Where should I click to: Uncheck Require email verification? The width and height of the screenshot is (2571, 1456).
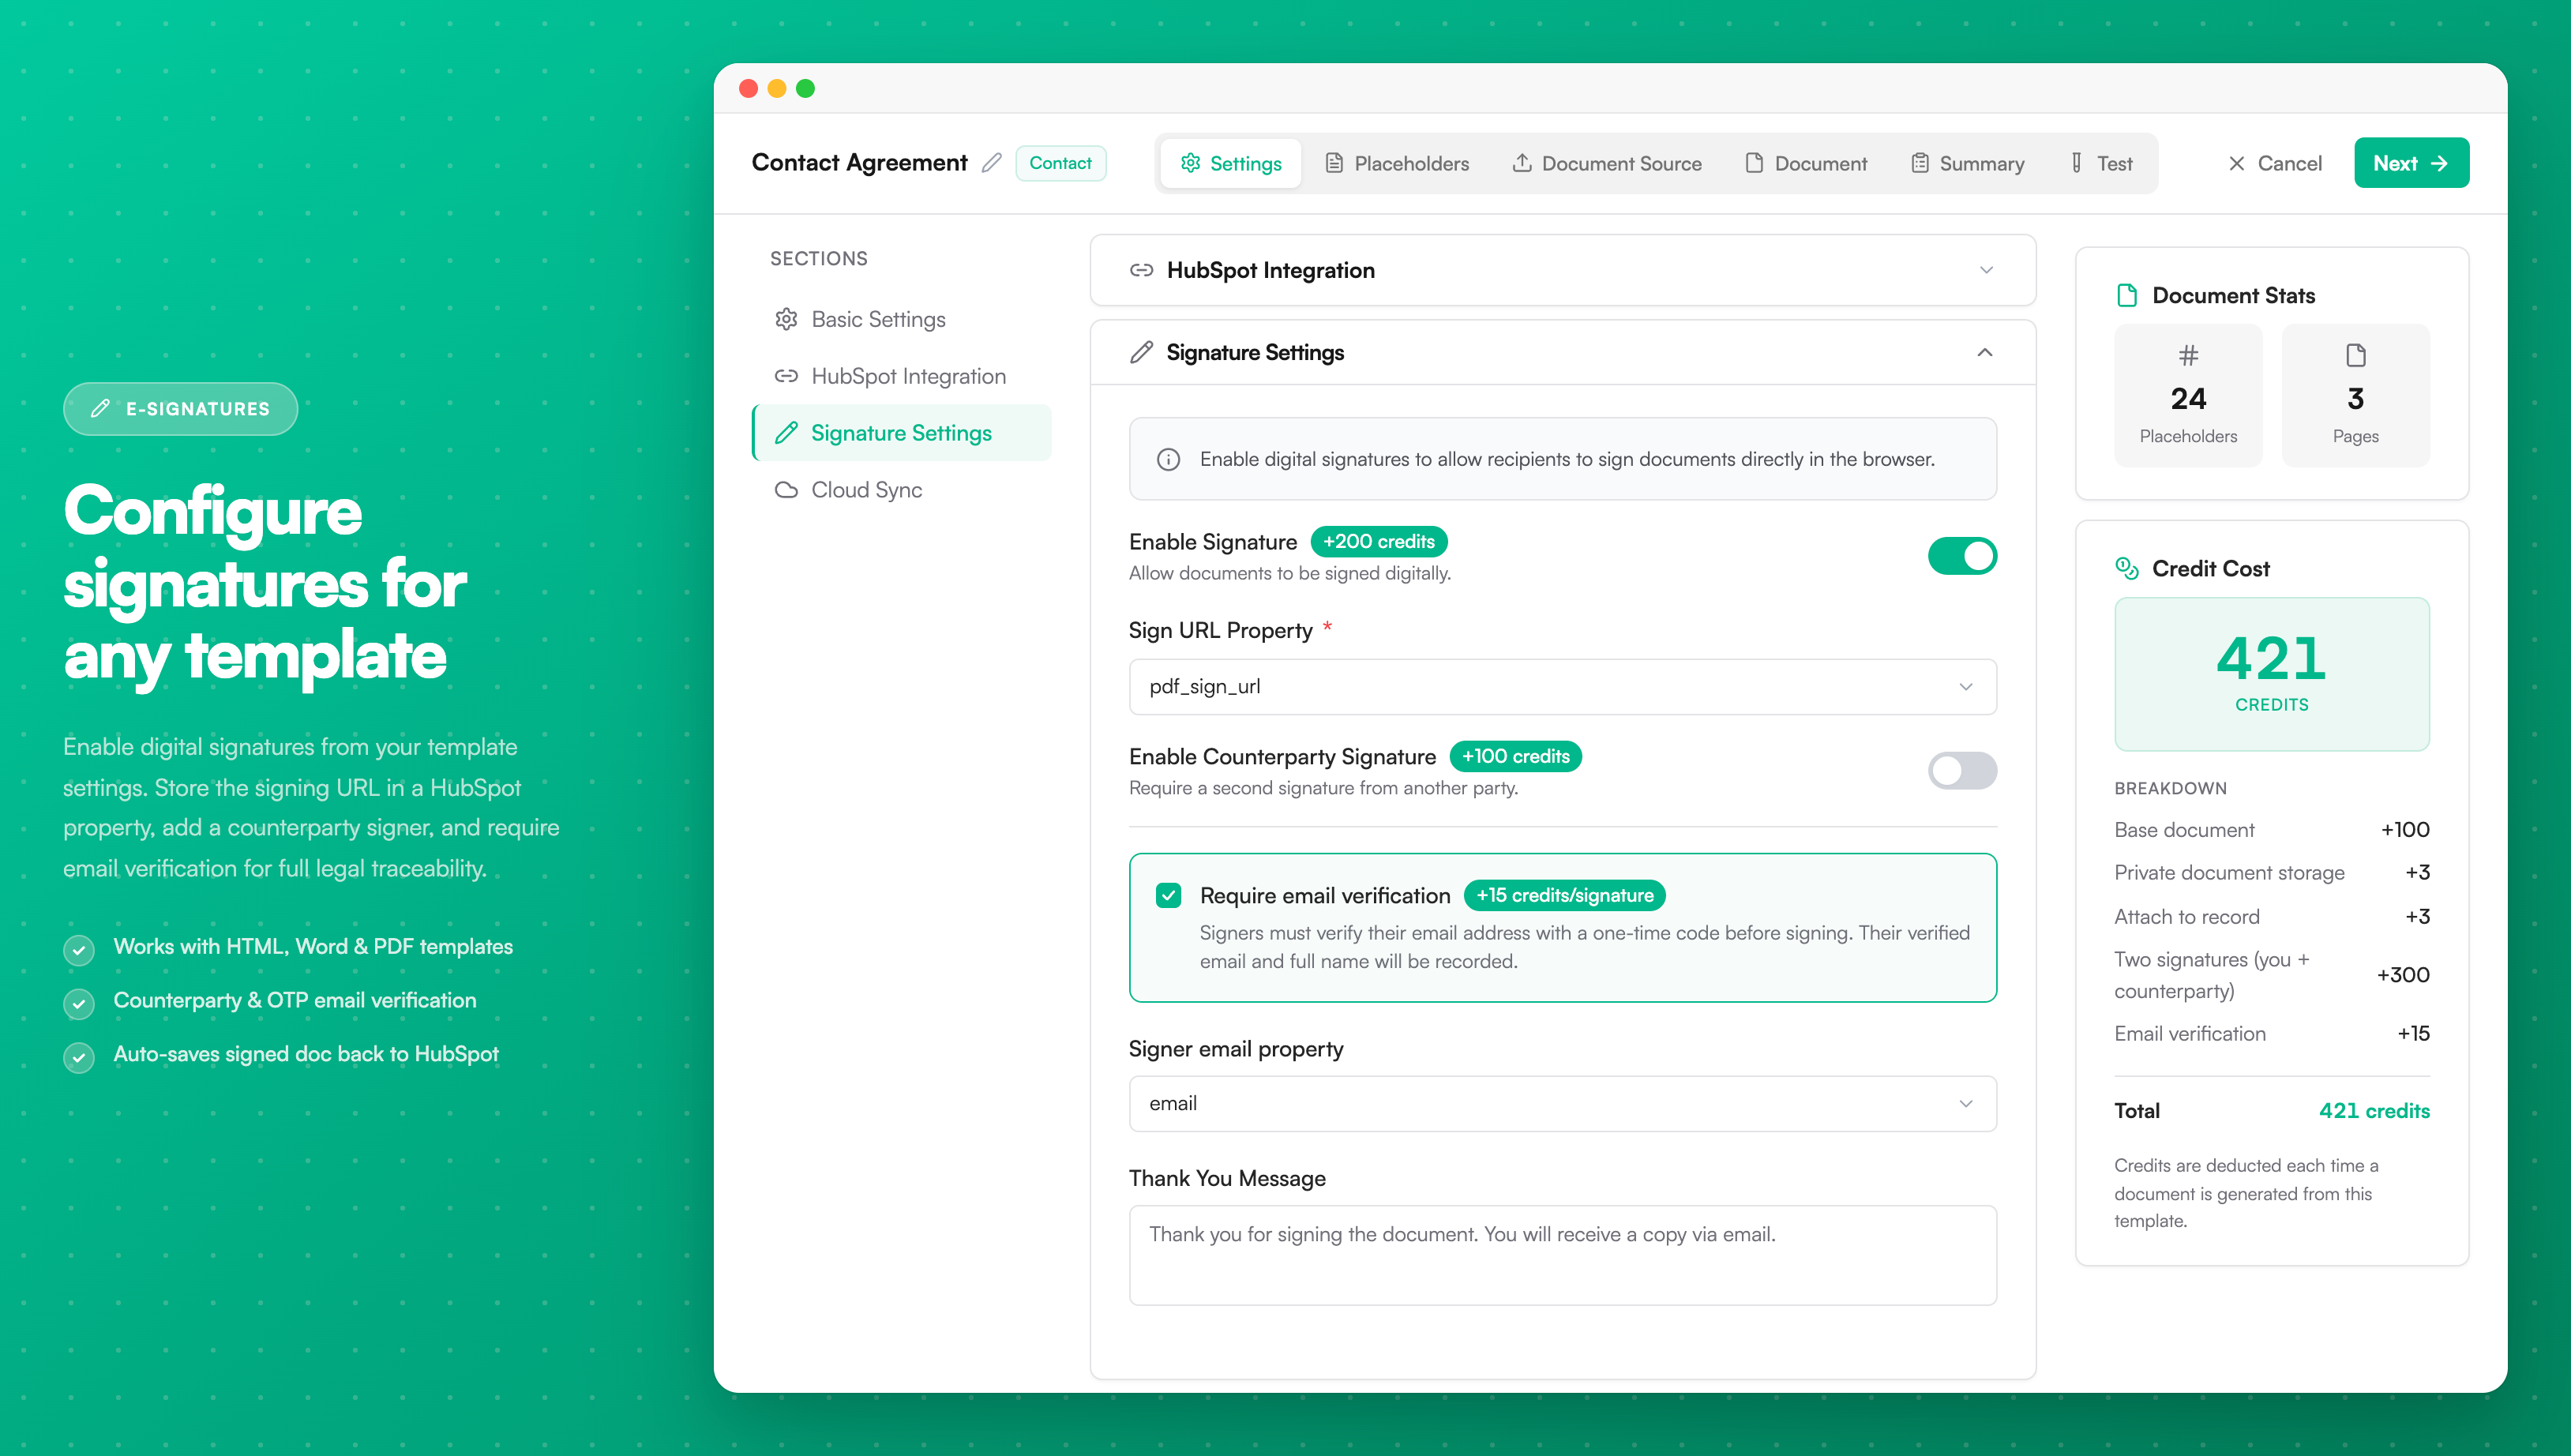[x=1168, y=895]
